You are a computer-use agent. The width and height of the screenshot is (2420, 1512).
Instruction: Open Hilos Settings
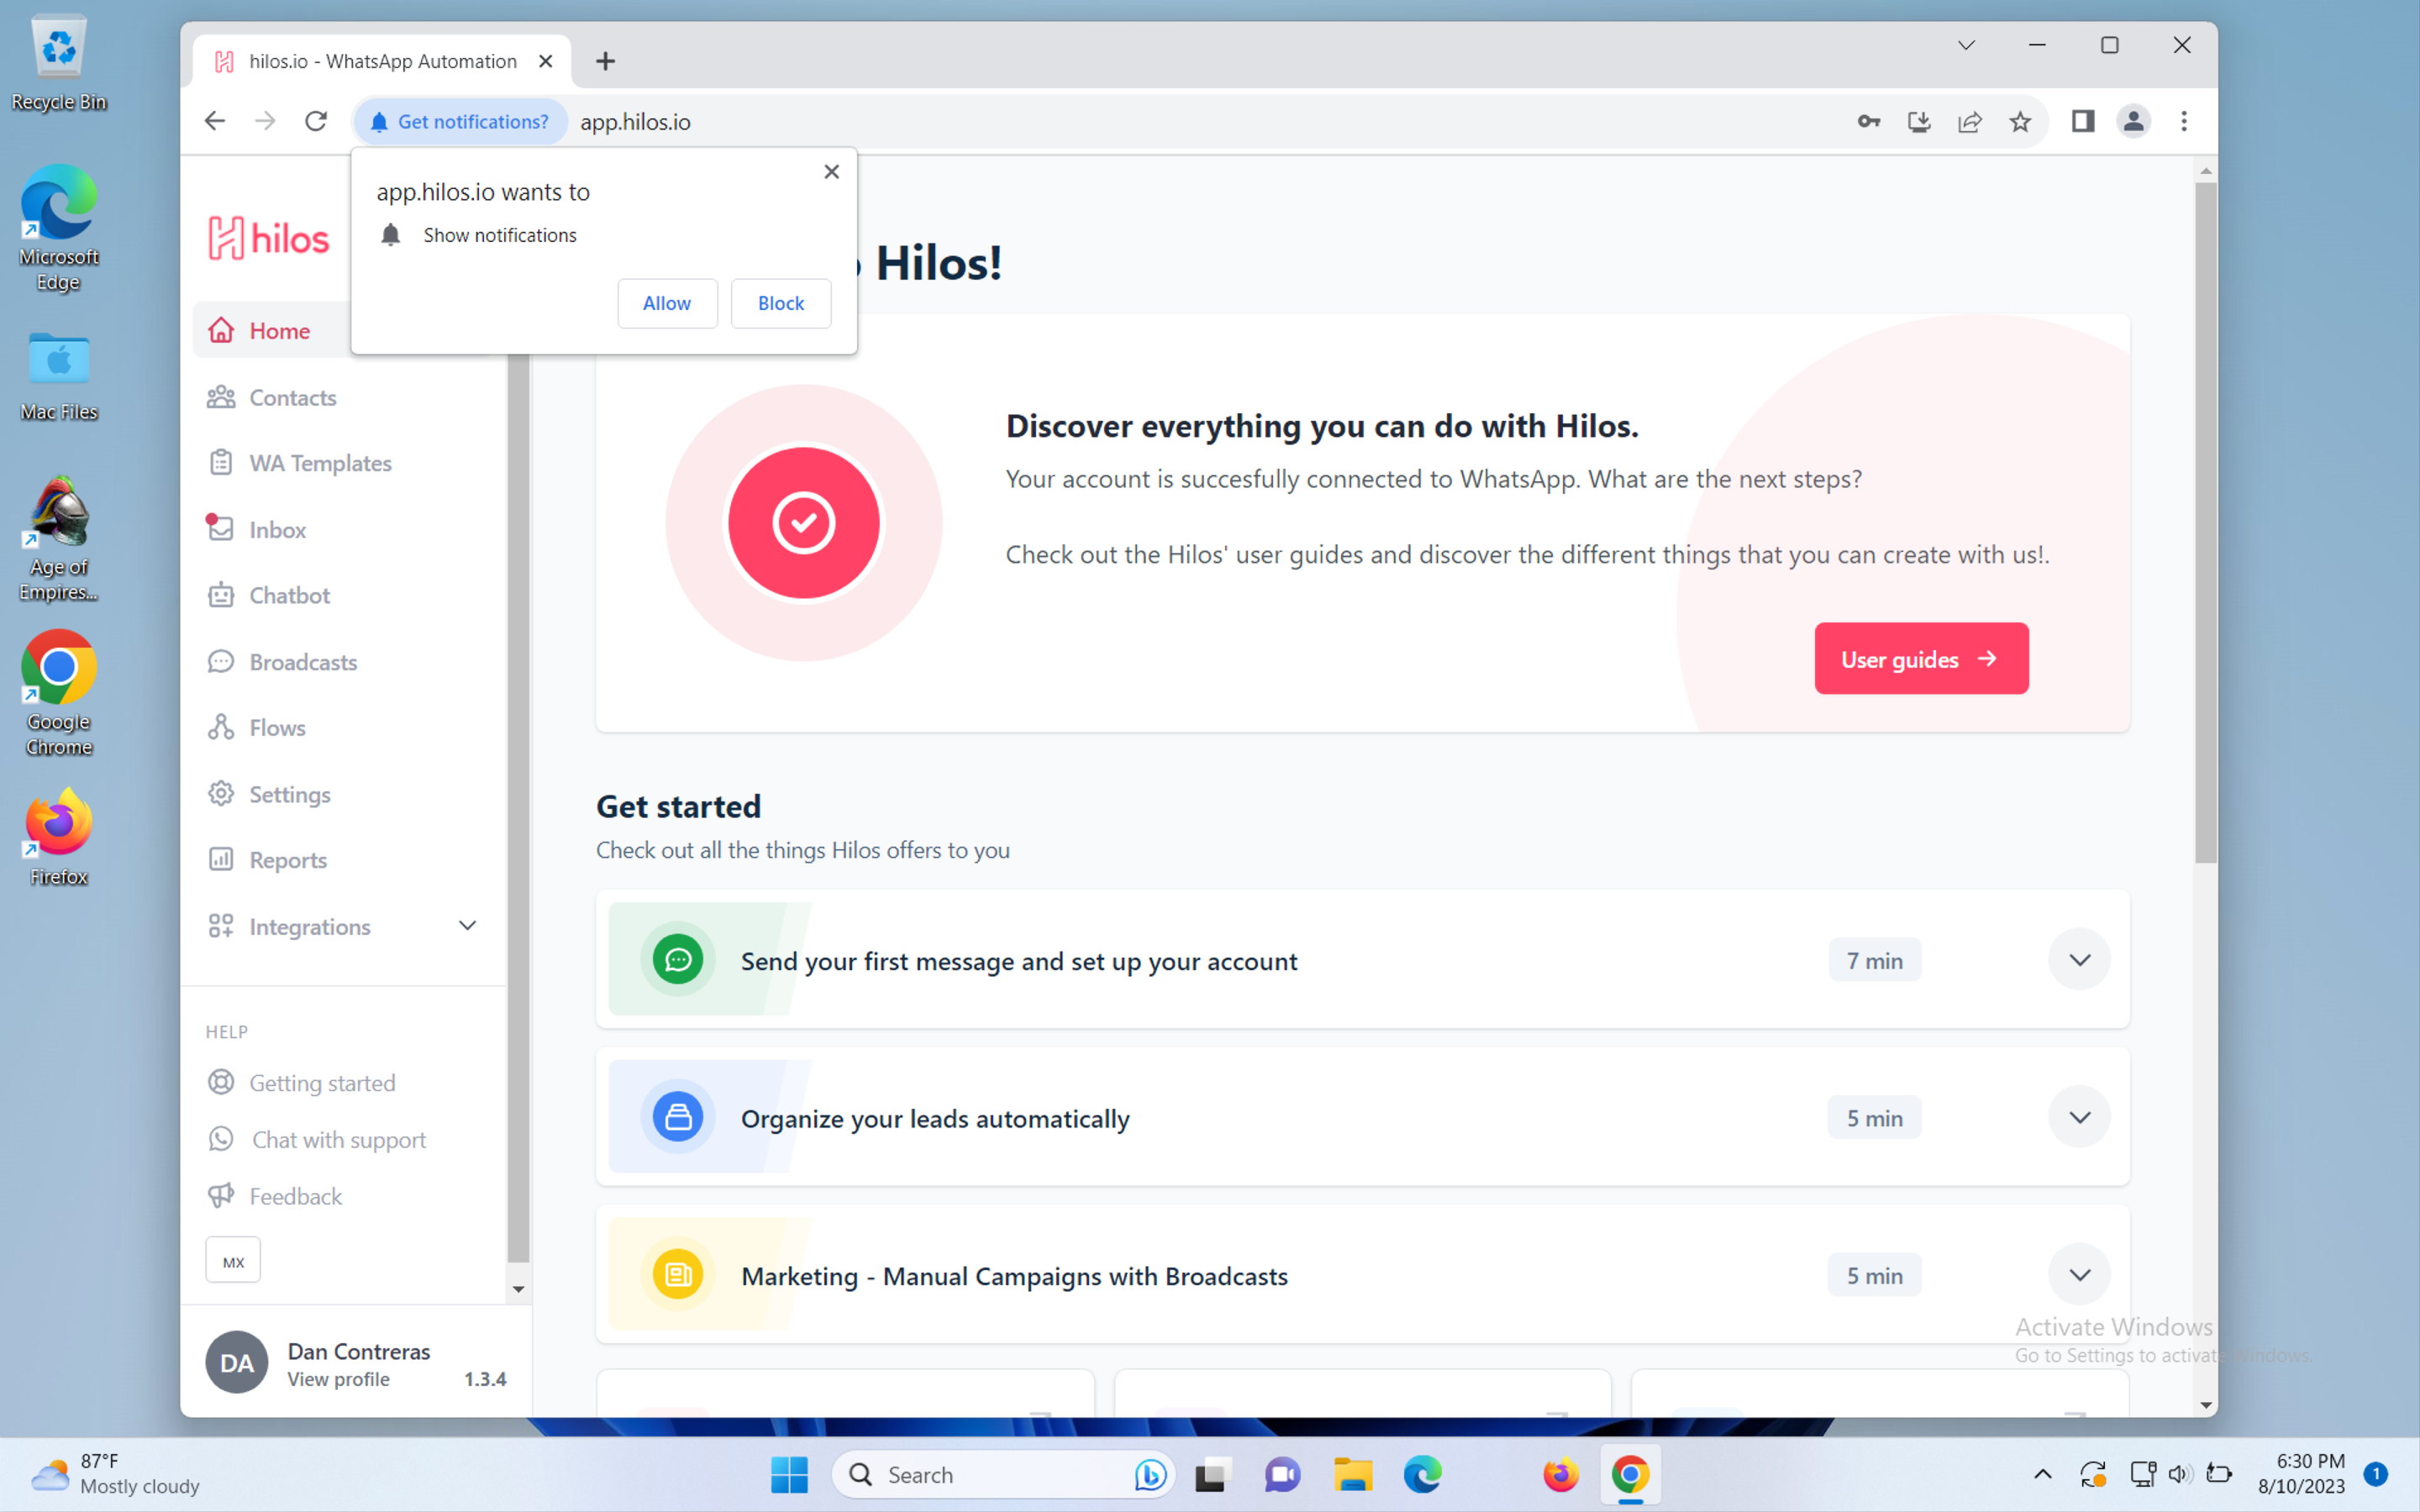289,793
